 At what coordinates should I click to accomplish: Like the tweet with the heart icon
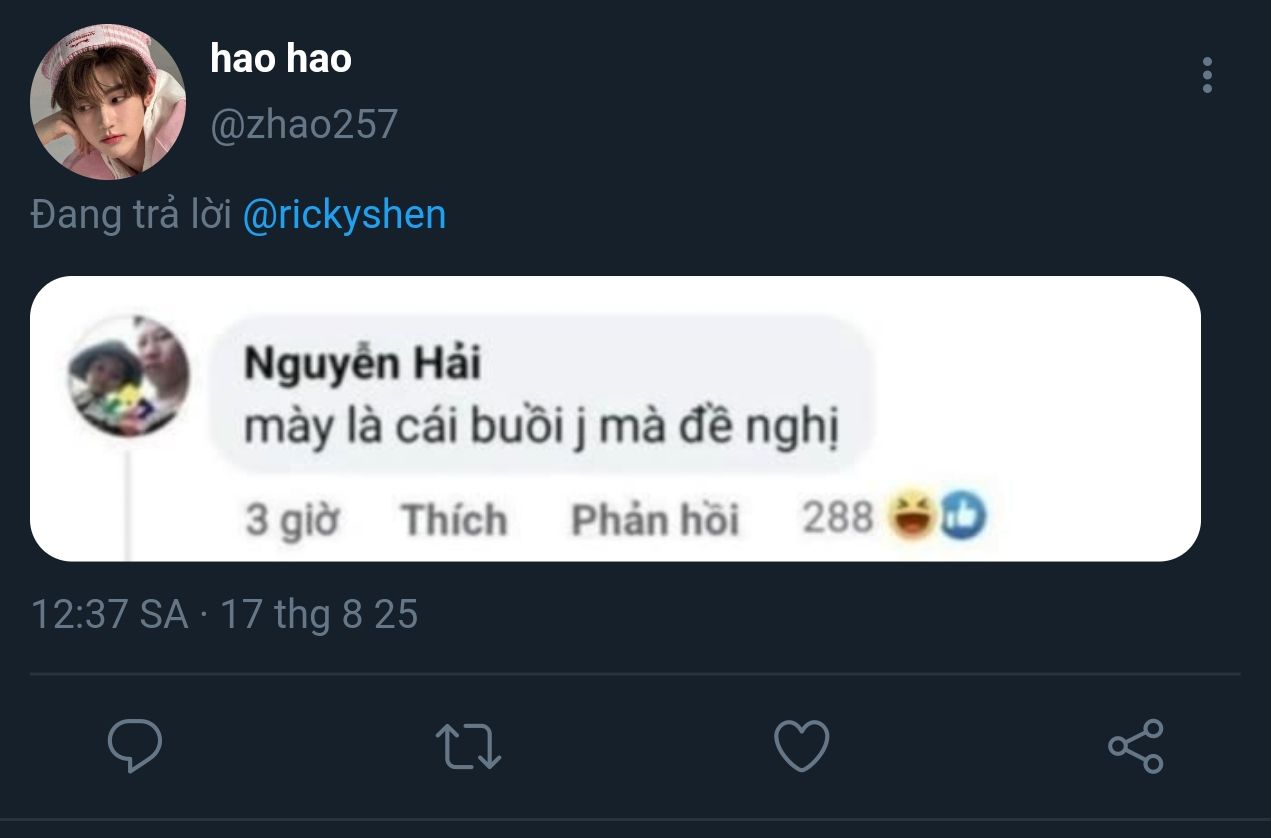coord(802,746)
